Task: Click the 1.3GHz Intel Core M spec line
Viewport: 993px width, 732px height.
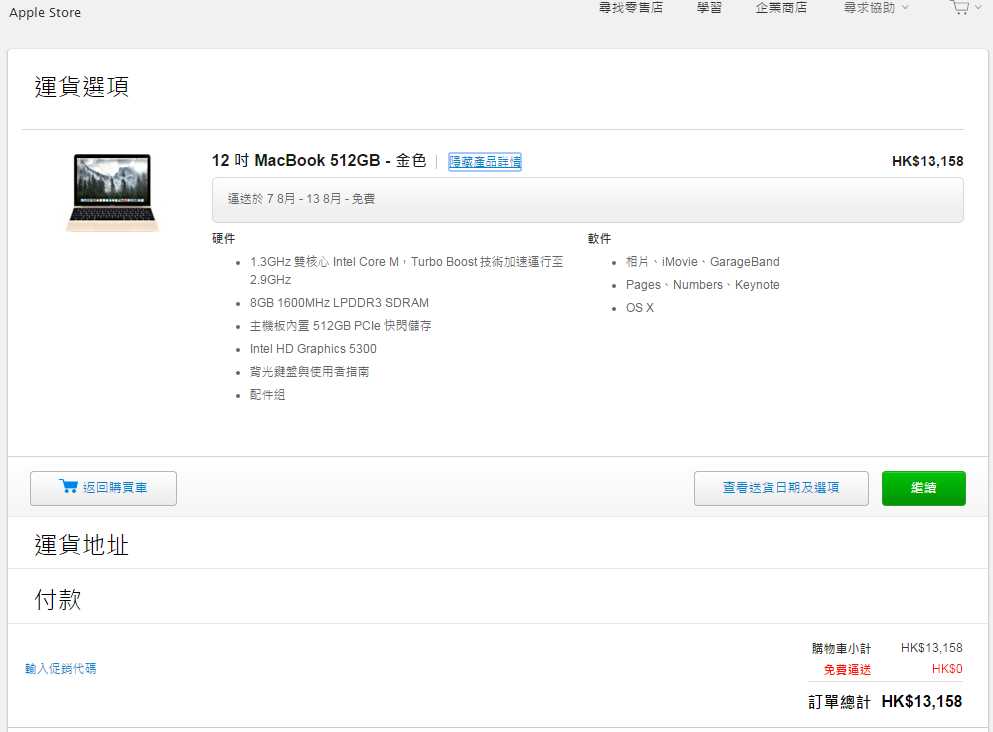Action: (x=407, y=270)
